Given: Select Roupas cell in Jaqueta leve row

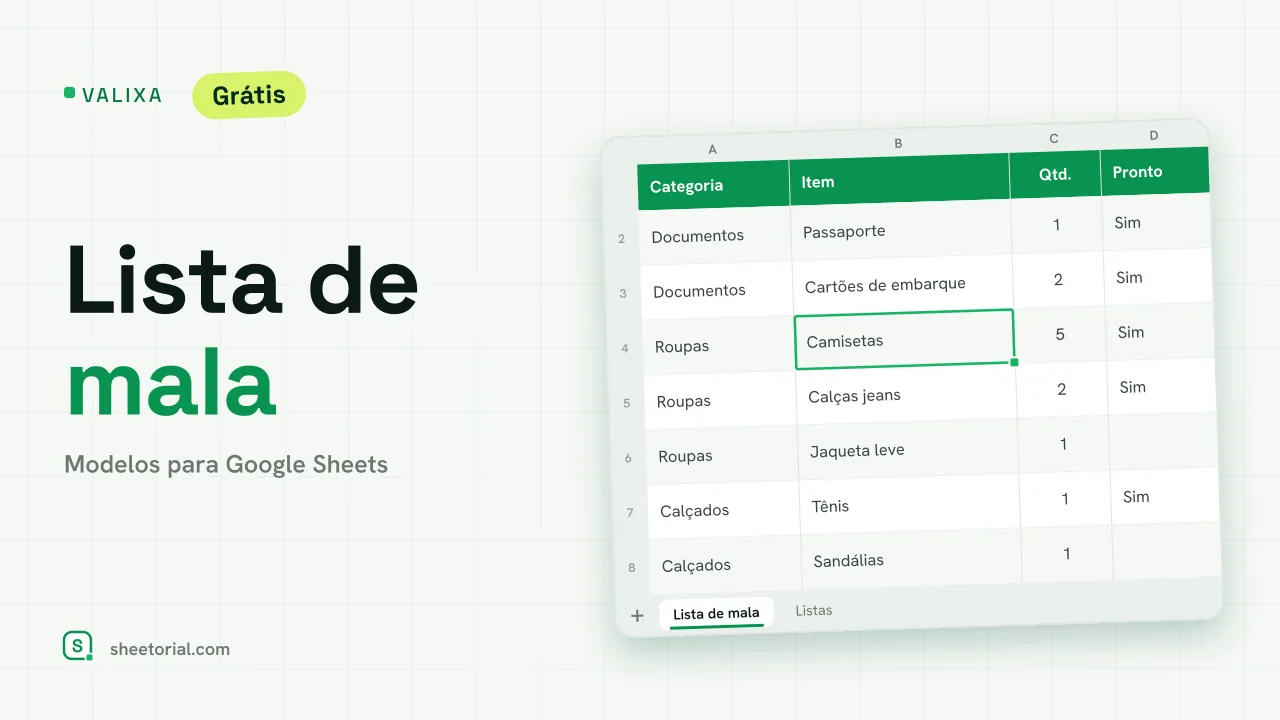Looking at the screenshot, I should pyautogui.click(x=722, y=456).
